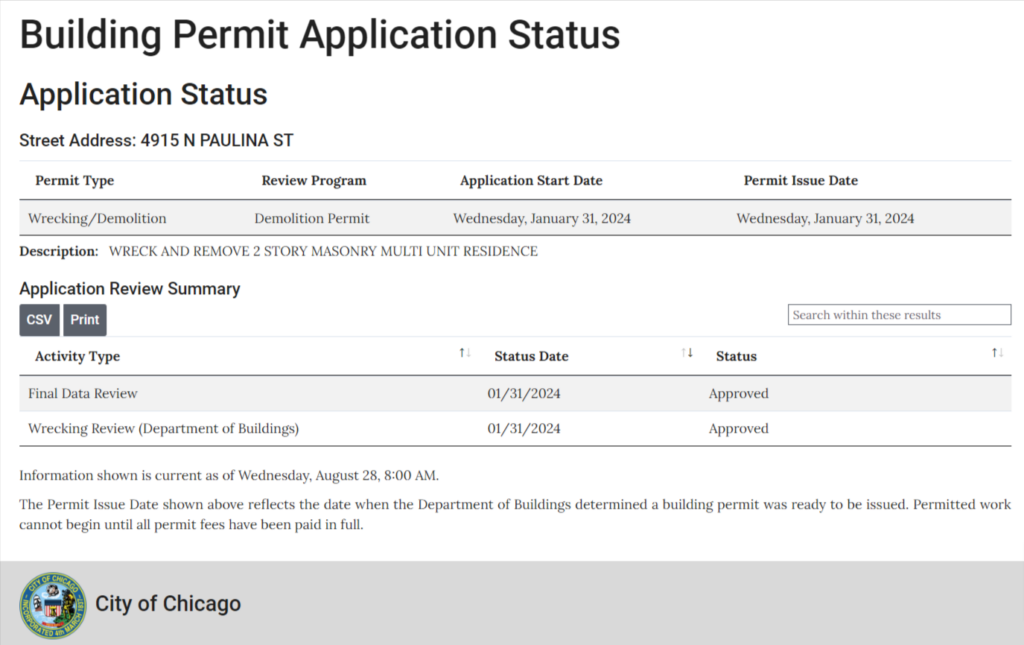Select the Wrecking Review (Department of Buildings) row
This screenshot has height=645, width=1024.
click(163, 429)
